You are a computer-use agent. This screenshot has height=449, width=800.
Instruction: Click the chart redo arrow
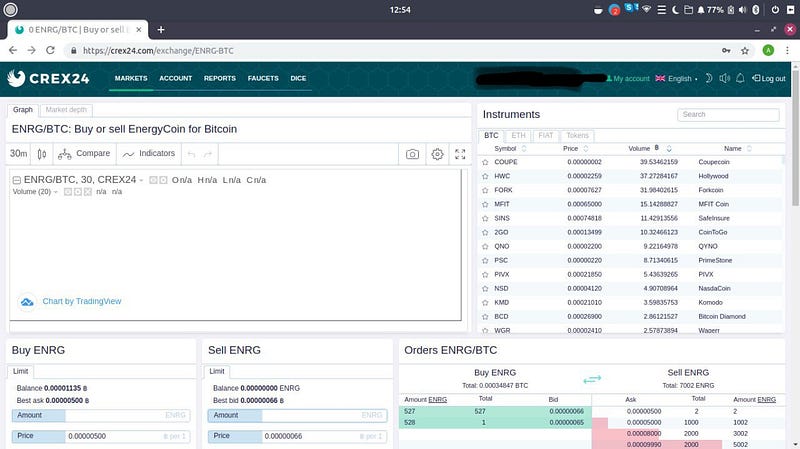click(x=208, y=154)
